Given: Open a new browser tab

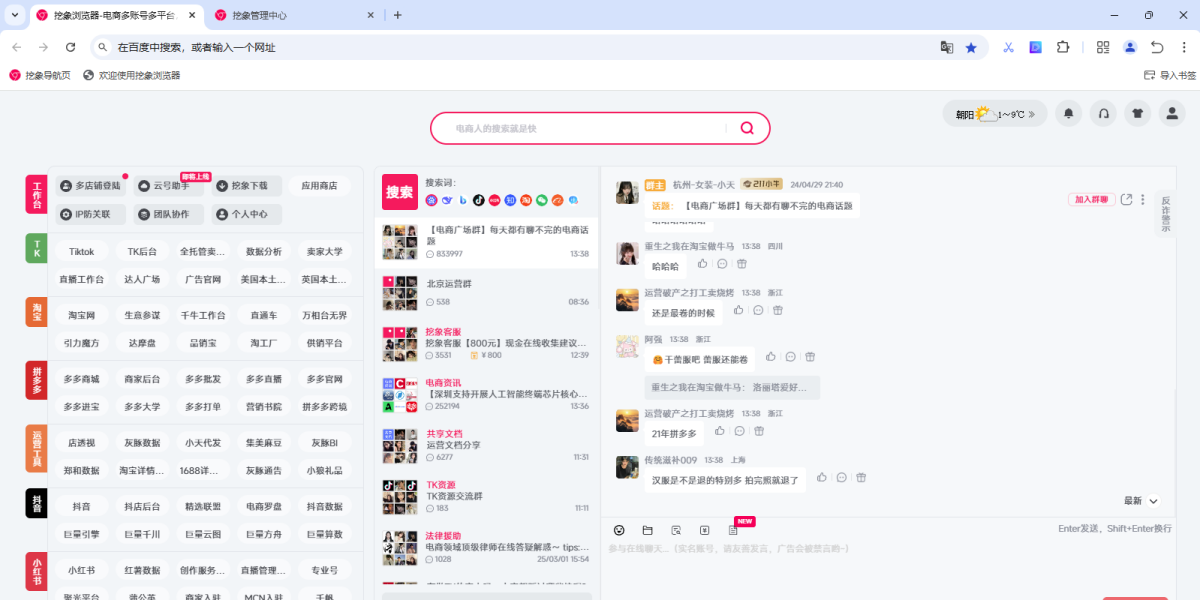Looking at the screenshot, I should point(397,15).
